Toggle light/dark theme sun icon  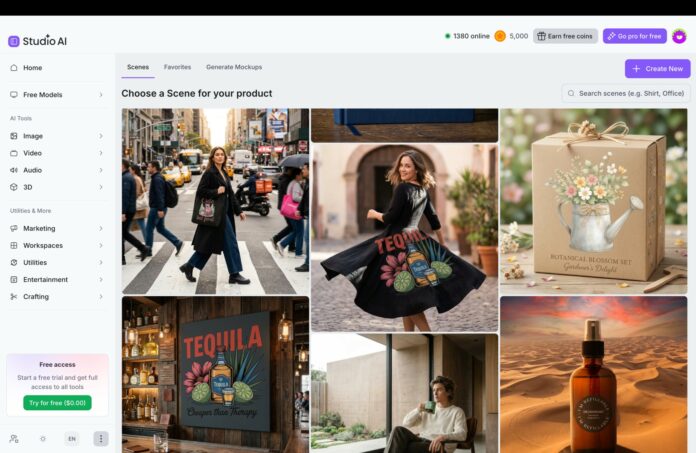(x=43, y=439)
